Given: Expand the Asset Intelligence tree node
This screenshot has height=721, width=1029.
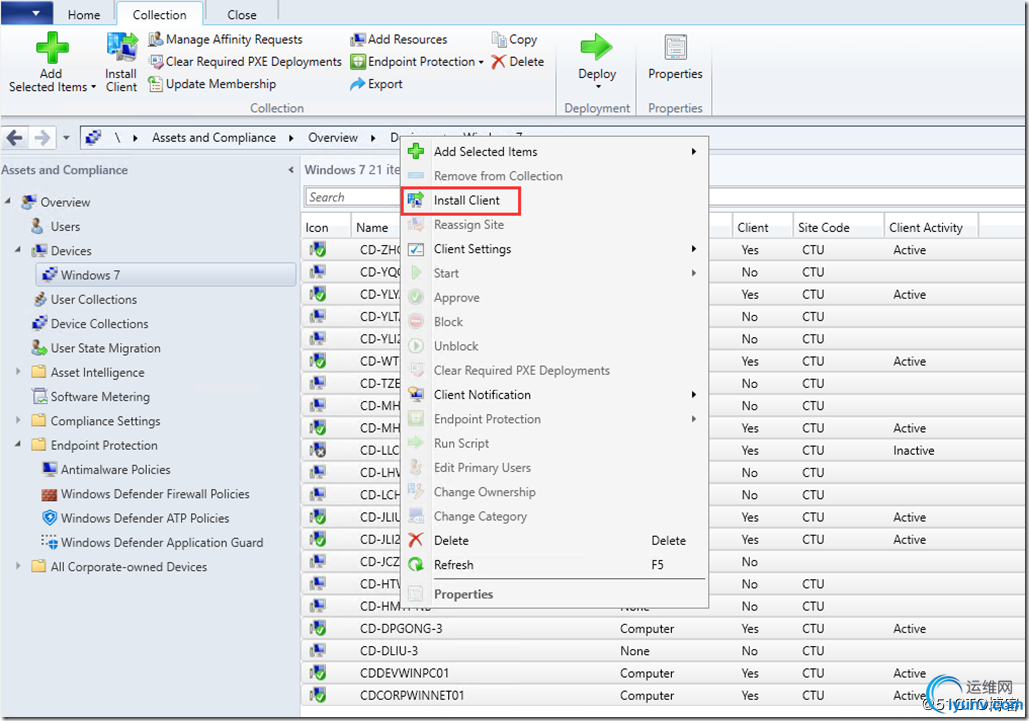Looking at the screenshot, I should tap(19, 372).
